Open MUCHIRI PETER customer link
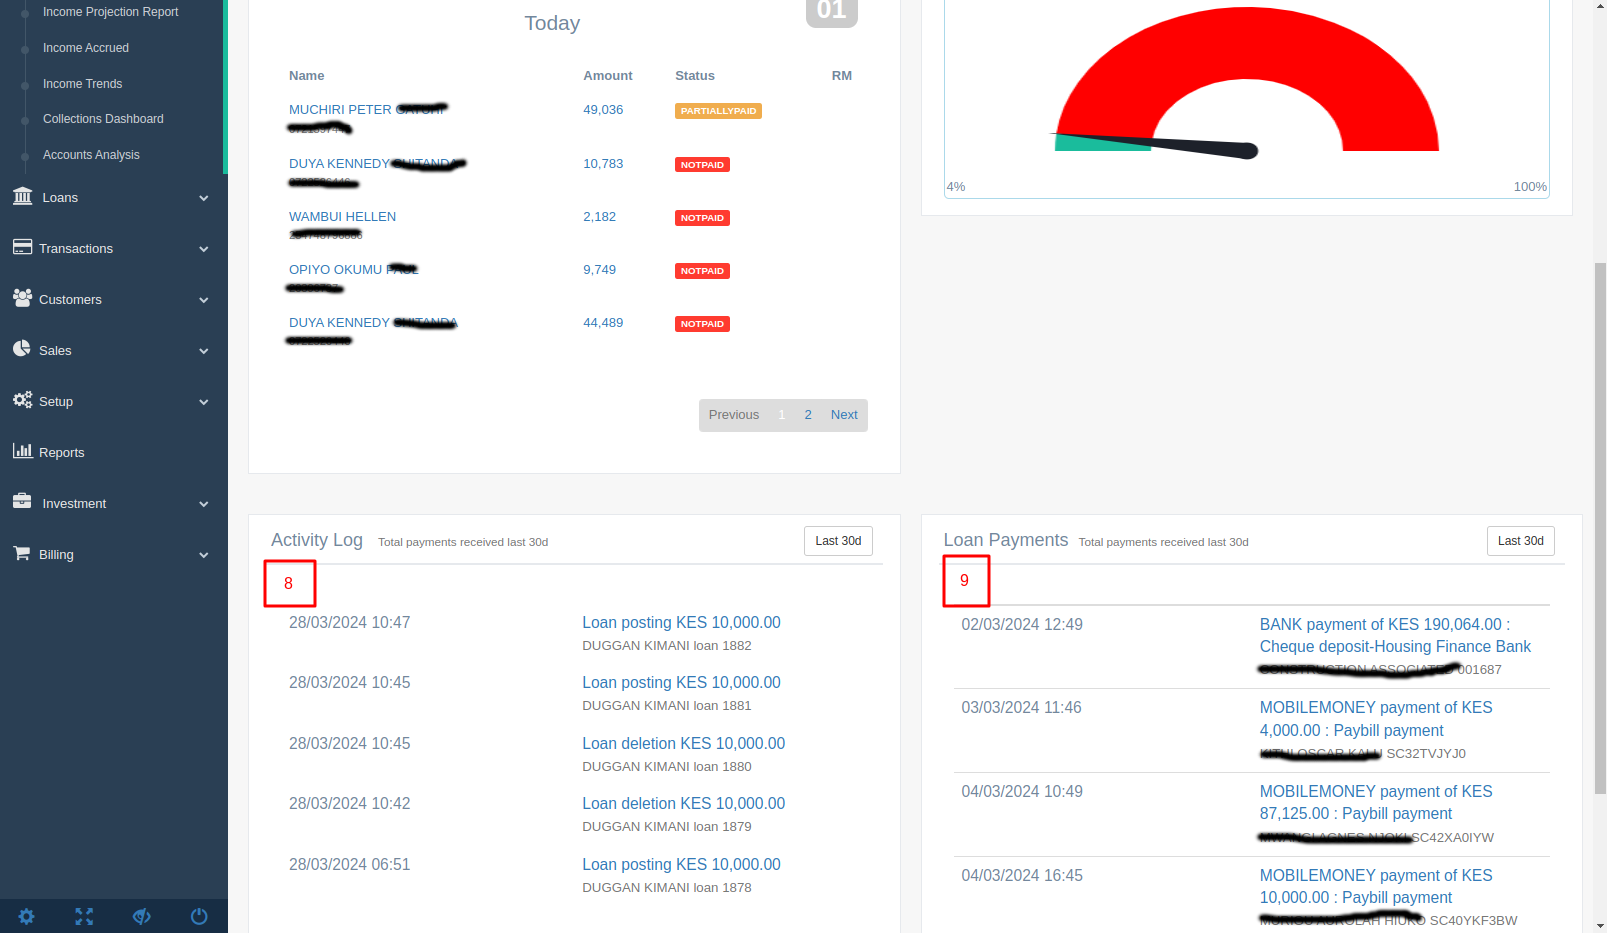This screenshot has width=1607, height=933. [x=340, y=110]
